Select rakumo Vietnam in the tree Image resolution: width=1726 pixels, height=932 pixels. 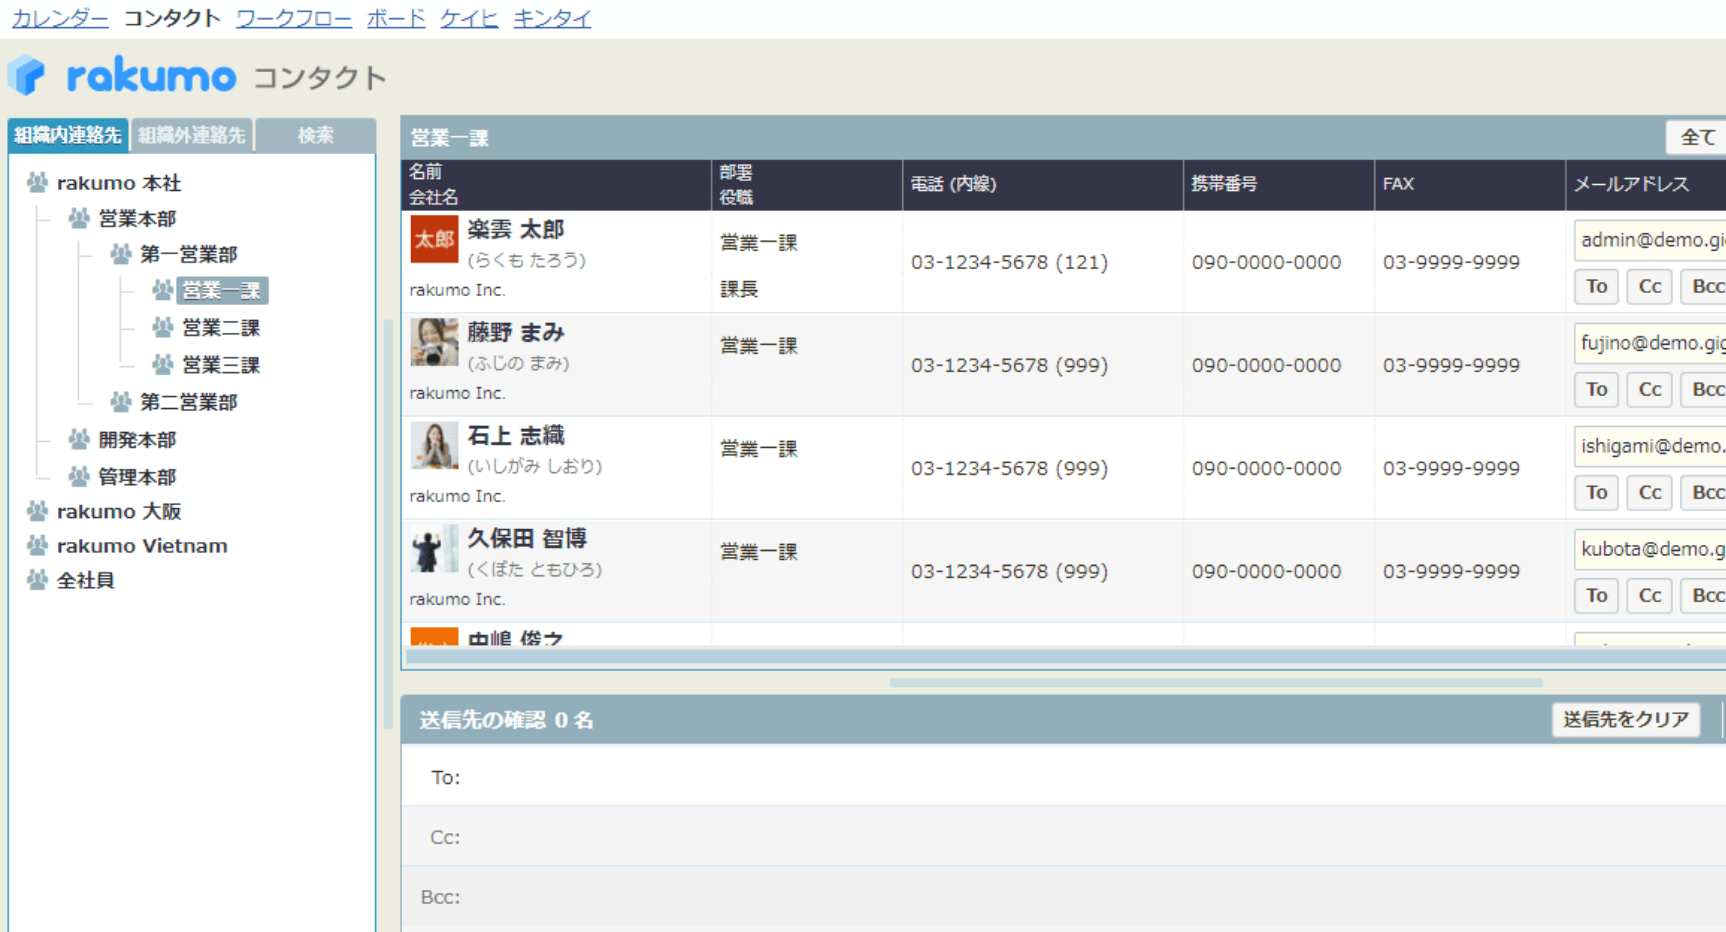tap(142, 546)
